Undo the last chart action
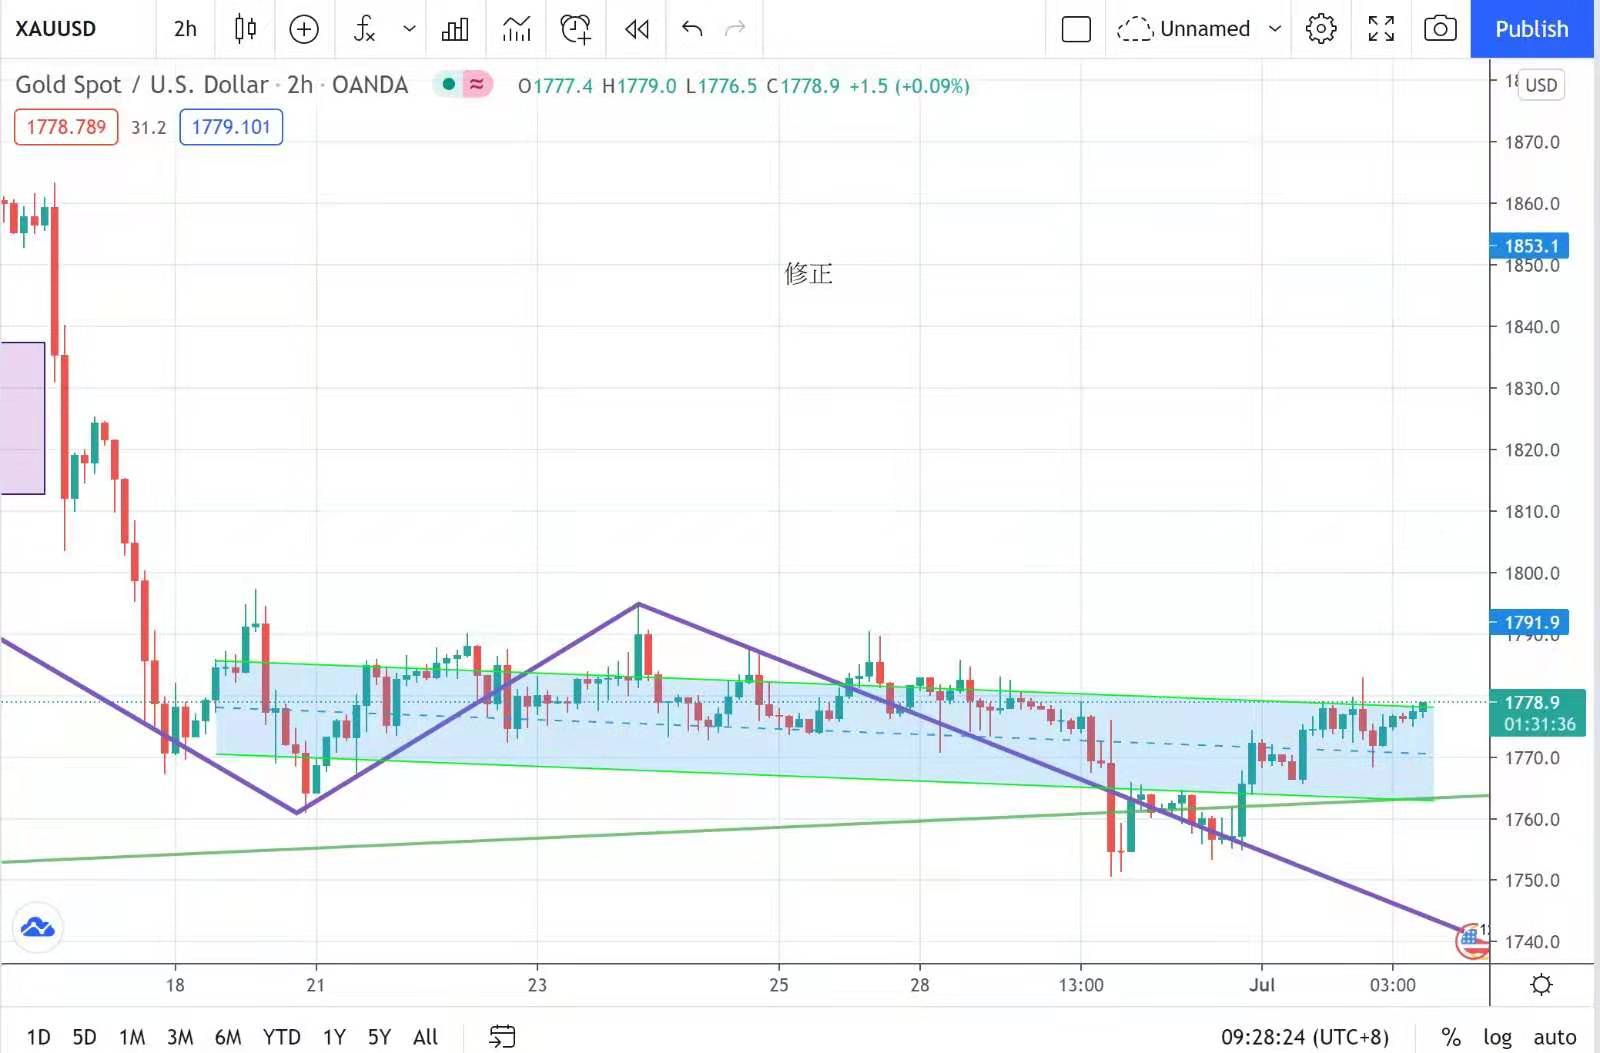The image size is (1600, 1053). 692,29
